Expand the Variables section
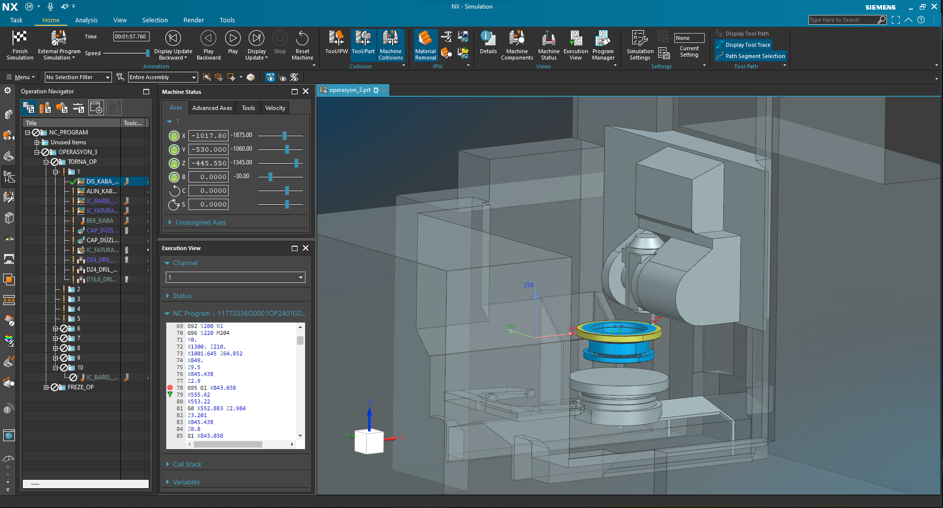 tap(168, 482)
